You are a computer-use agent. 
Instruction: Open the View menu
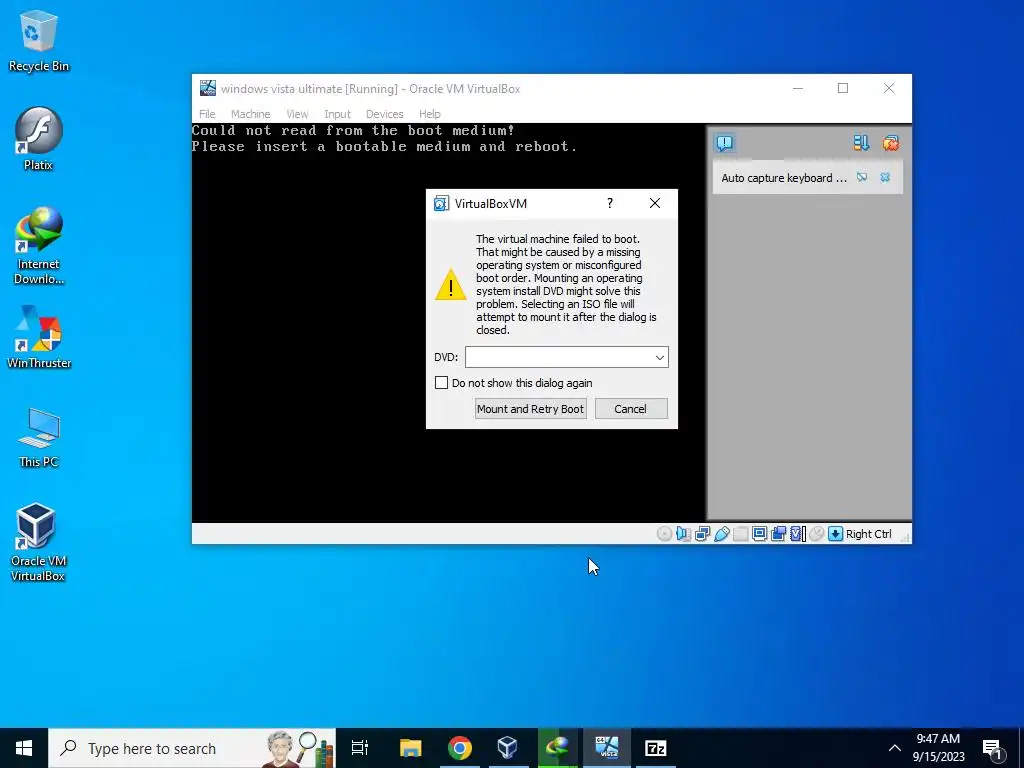pos(297,114)
